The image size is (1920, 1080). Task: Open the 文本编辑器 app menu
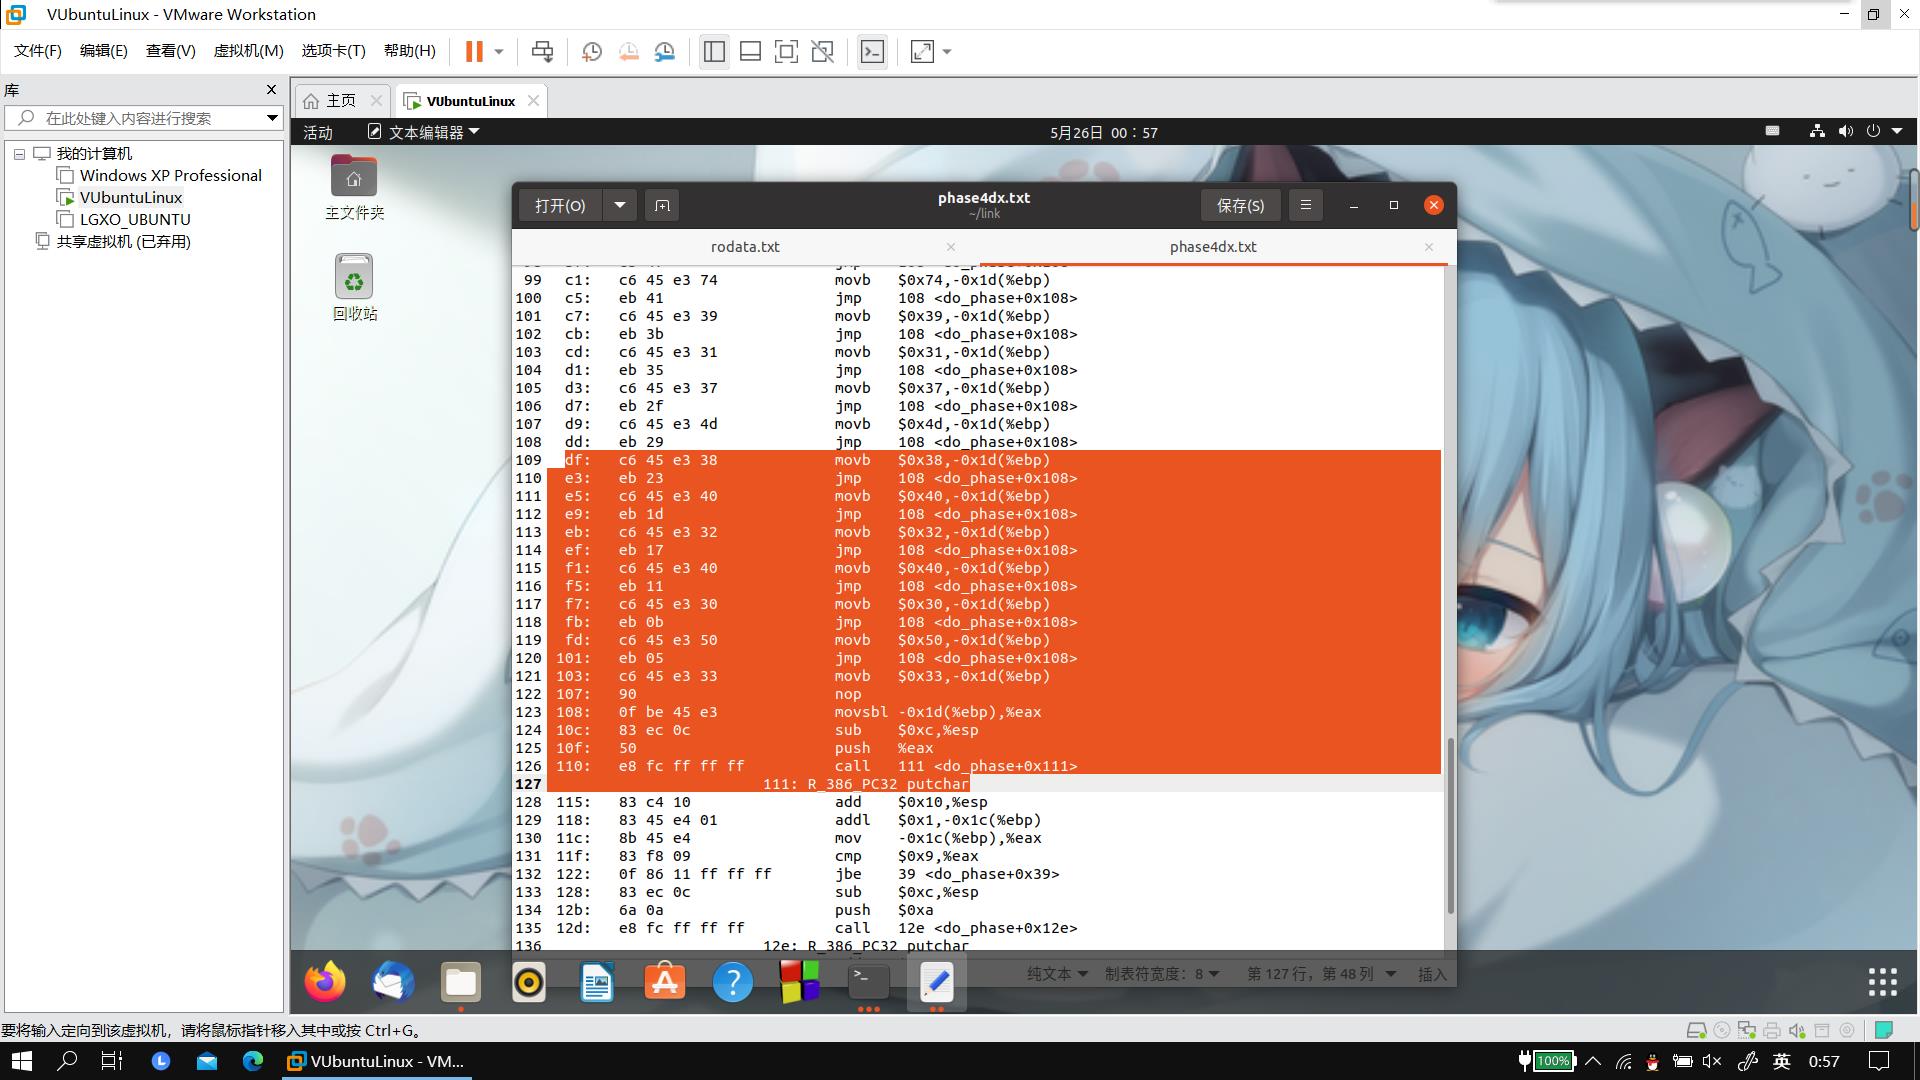424,132
